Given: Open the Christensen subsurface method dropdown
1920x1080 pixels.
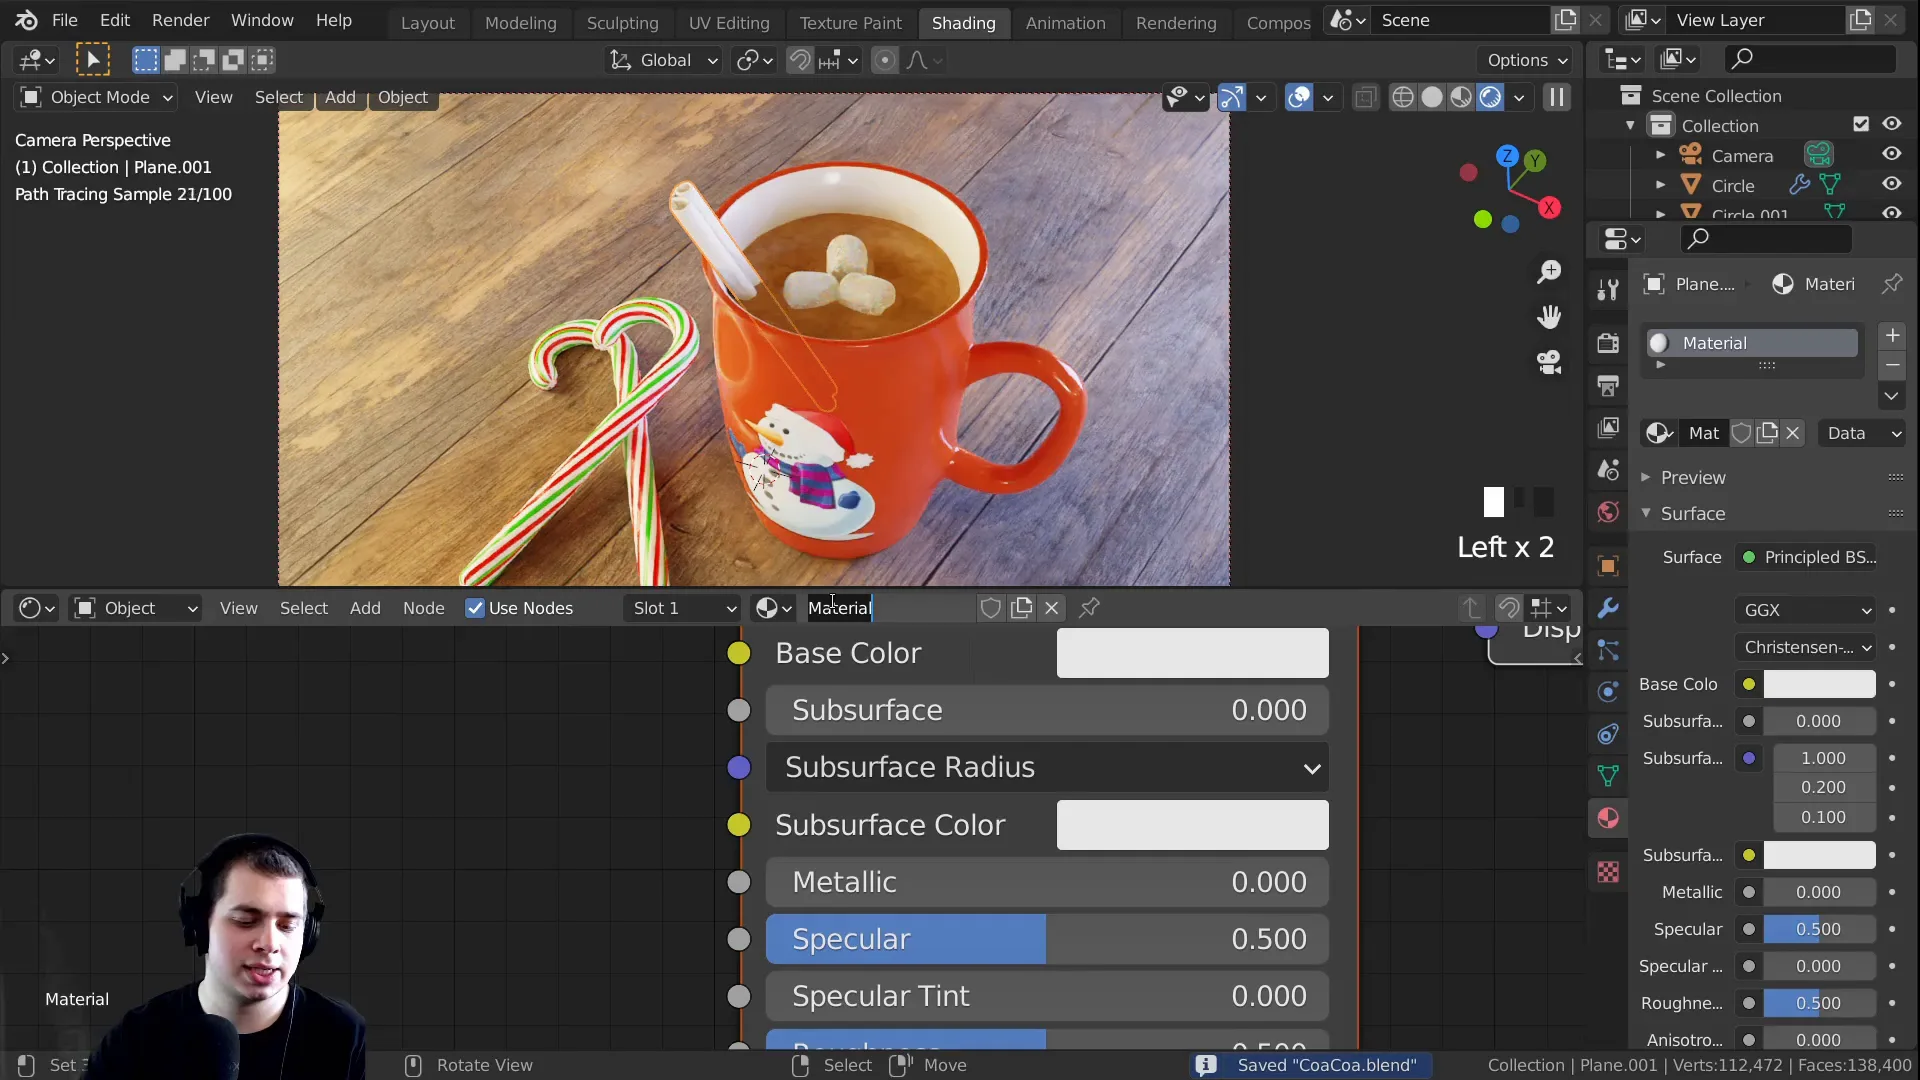Looking at the screenshot, I should click(1806, 647).
